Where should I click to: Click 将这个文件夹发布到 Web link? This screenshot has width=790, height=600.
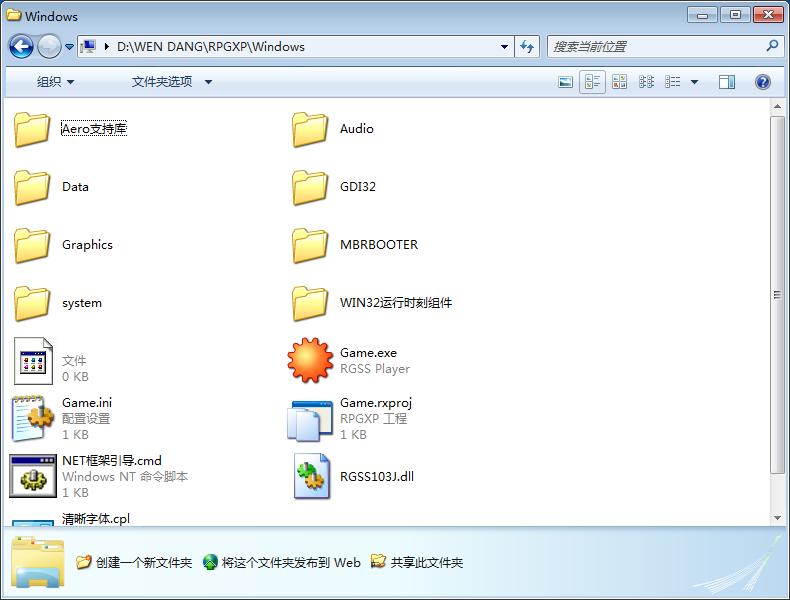tap(282, 562)
